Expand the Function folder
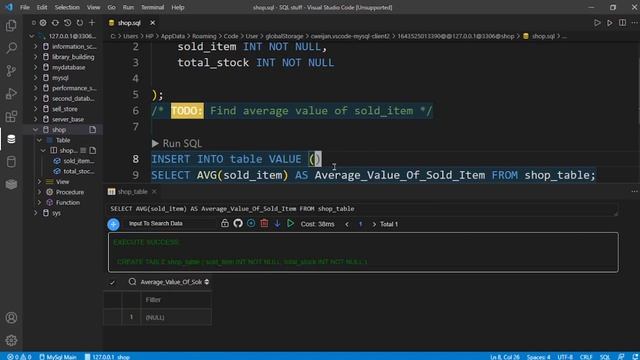This screenshot has height=360, width=640. (40, 202)
